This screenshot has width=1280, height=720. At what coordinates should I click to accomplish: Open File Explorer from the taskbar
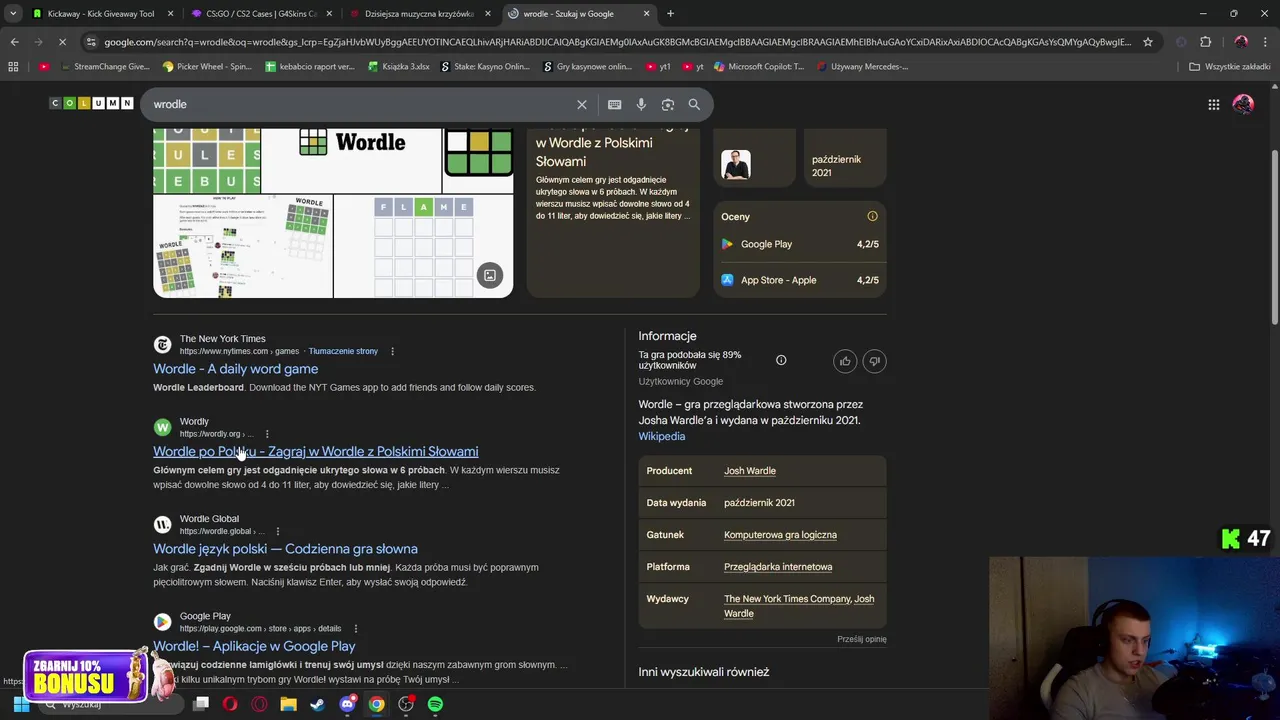(x=288, y=704)
